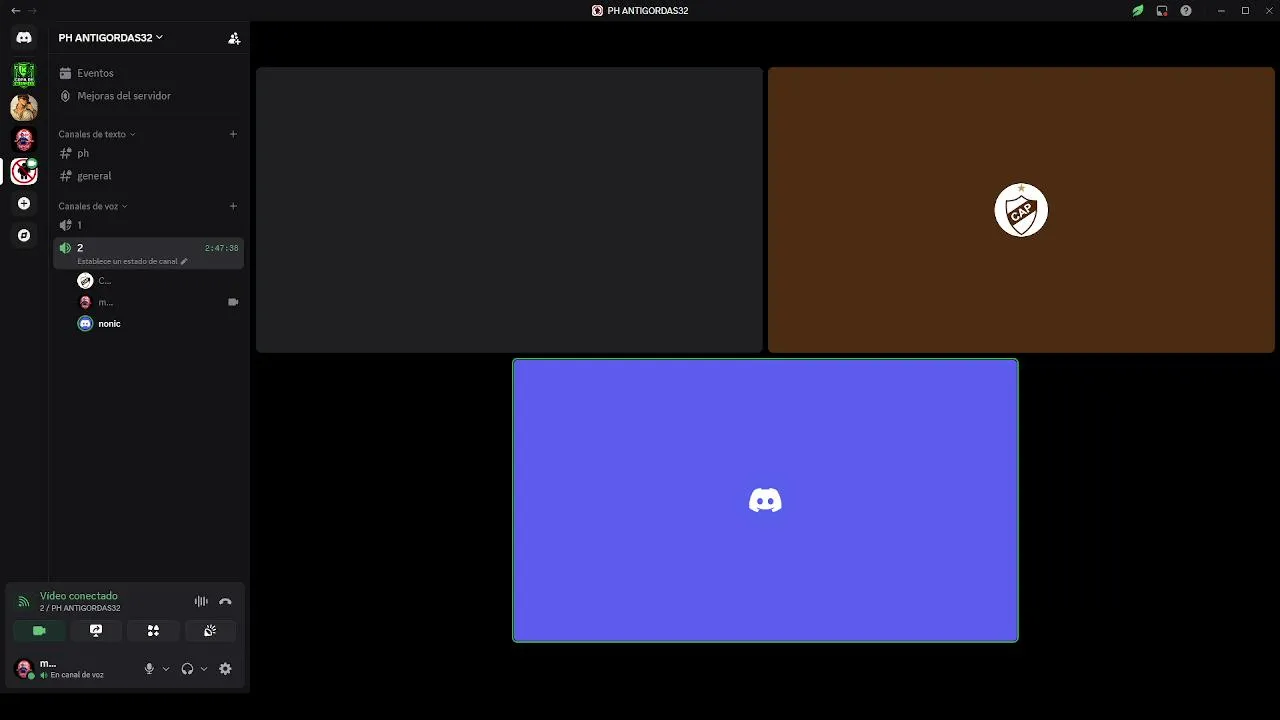
Task: Create a text channel with the plus
Action: (x=233, y=134)
